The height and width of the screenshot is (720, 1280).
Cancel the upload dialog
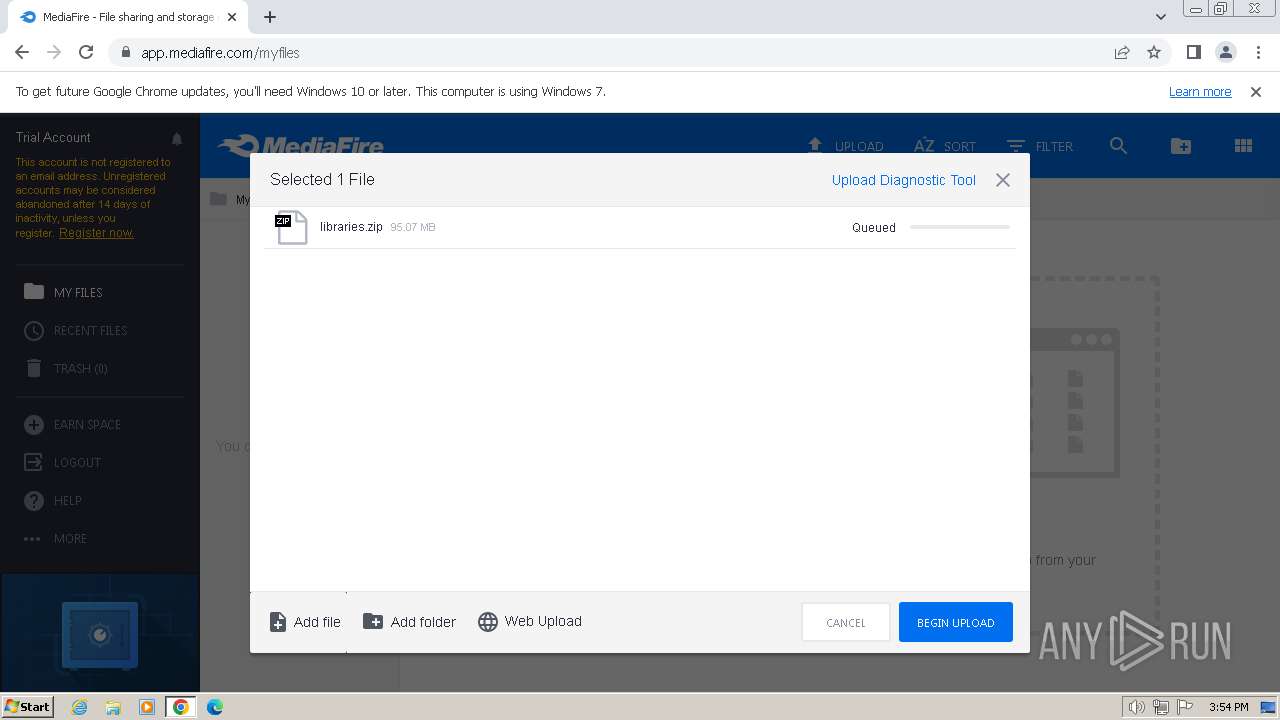click(845, 622)
